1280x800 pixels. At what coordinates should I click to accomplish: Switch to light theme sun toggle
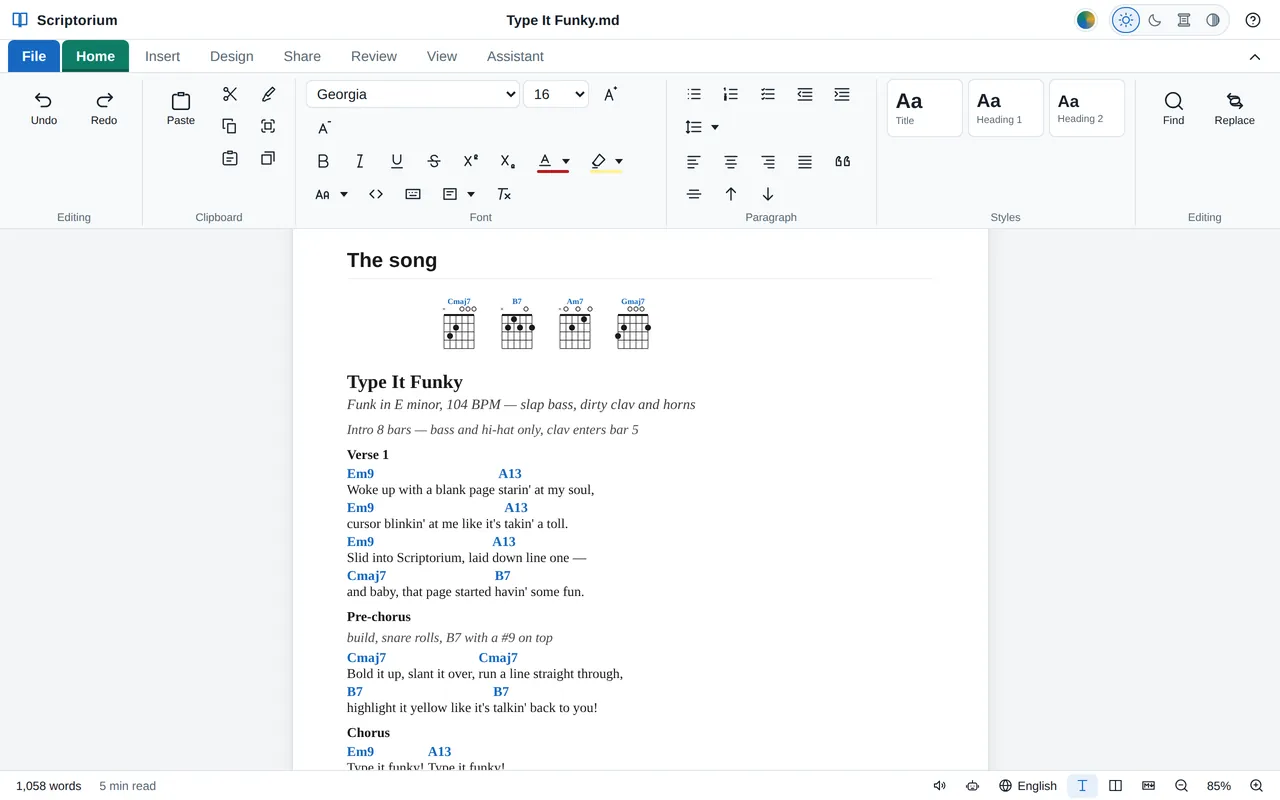click(x=1126, y=20)
